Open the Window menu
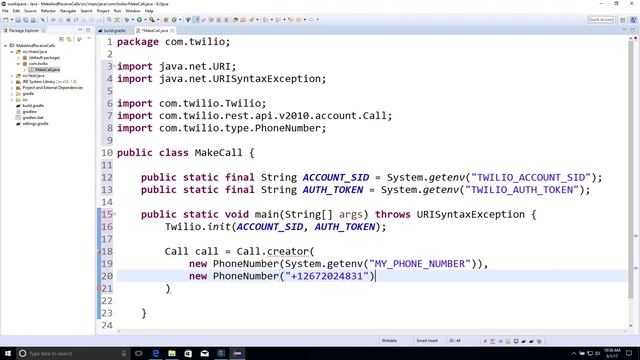Image resolution: width=640 pixels, height=360 pixels. tap(133, 11)
